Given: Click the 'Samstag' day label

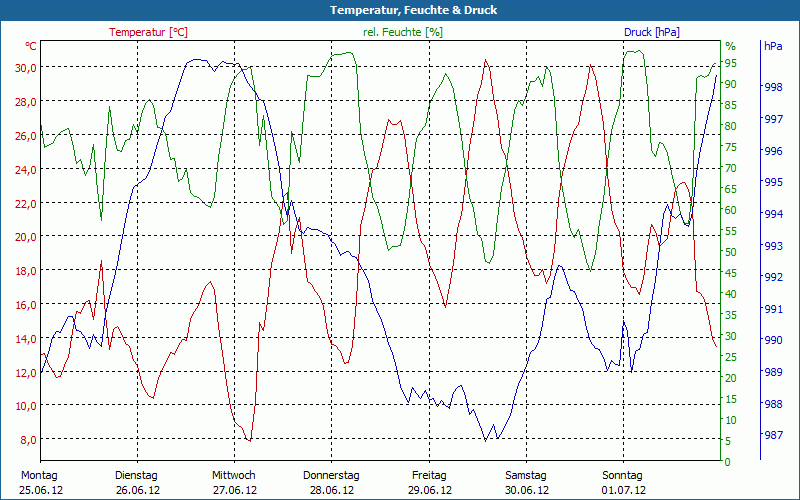Looking at the screenshot, I should (x=526, y=476).
